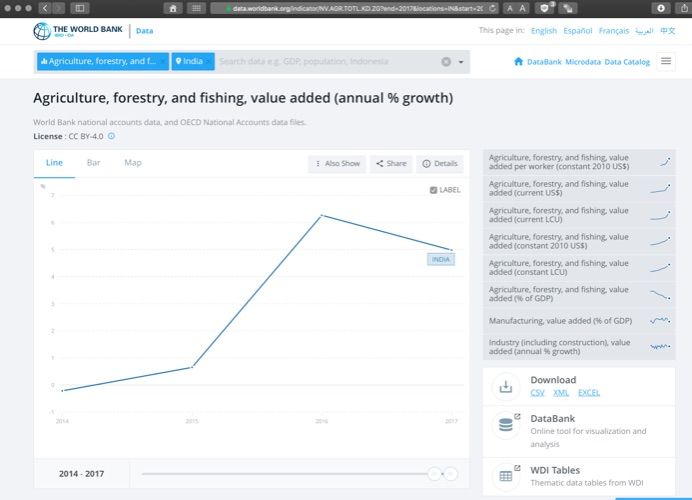Open the WDI Tables grid icon

pyautogui.click(x=506, y=476)
